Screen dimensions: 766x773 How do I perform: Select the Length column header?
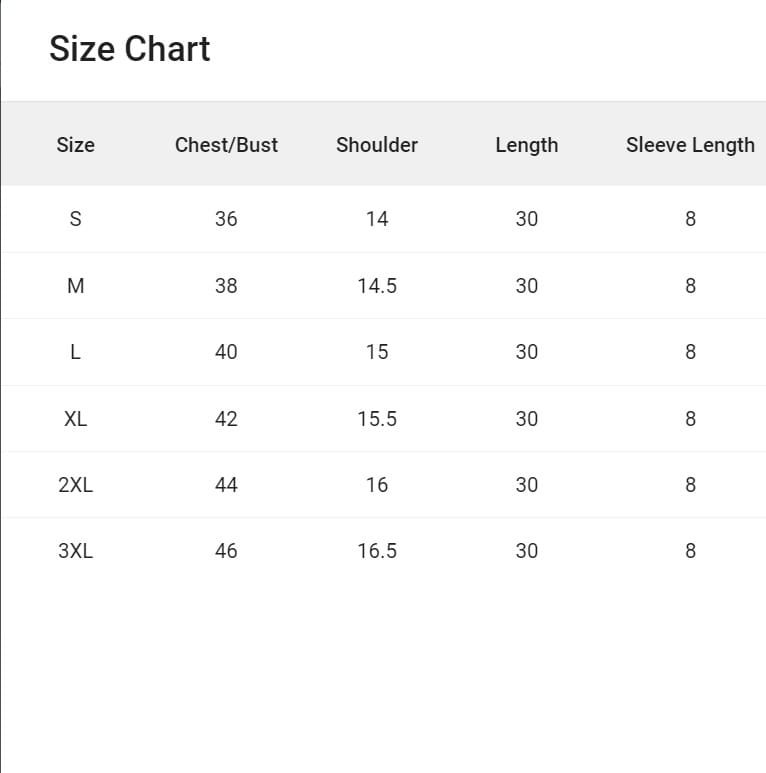[527, 145]
